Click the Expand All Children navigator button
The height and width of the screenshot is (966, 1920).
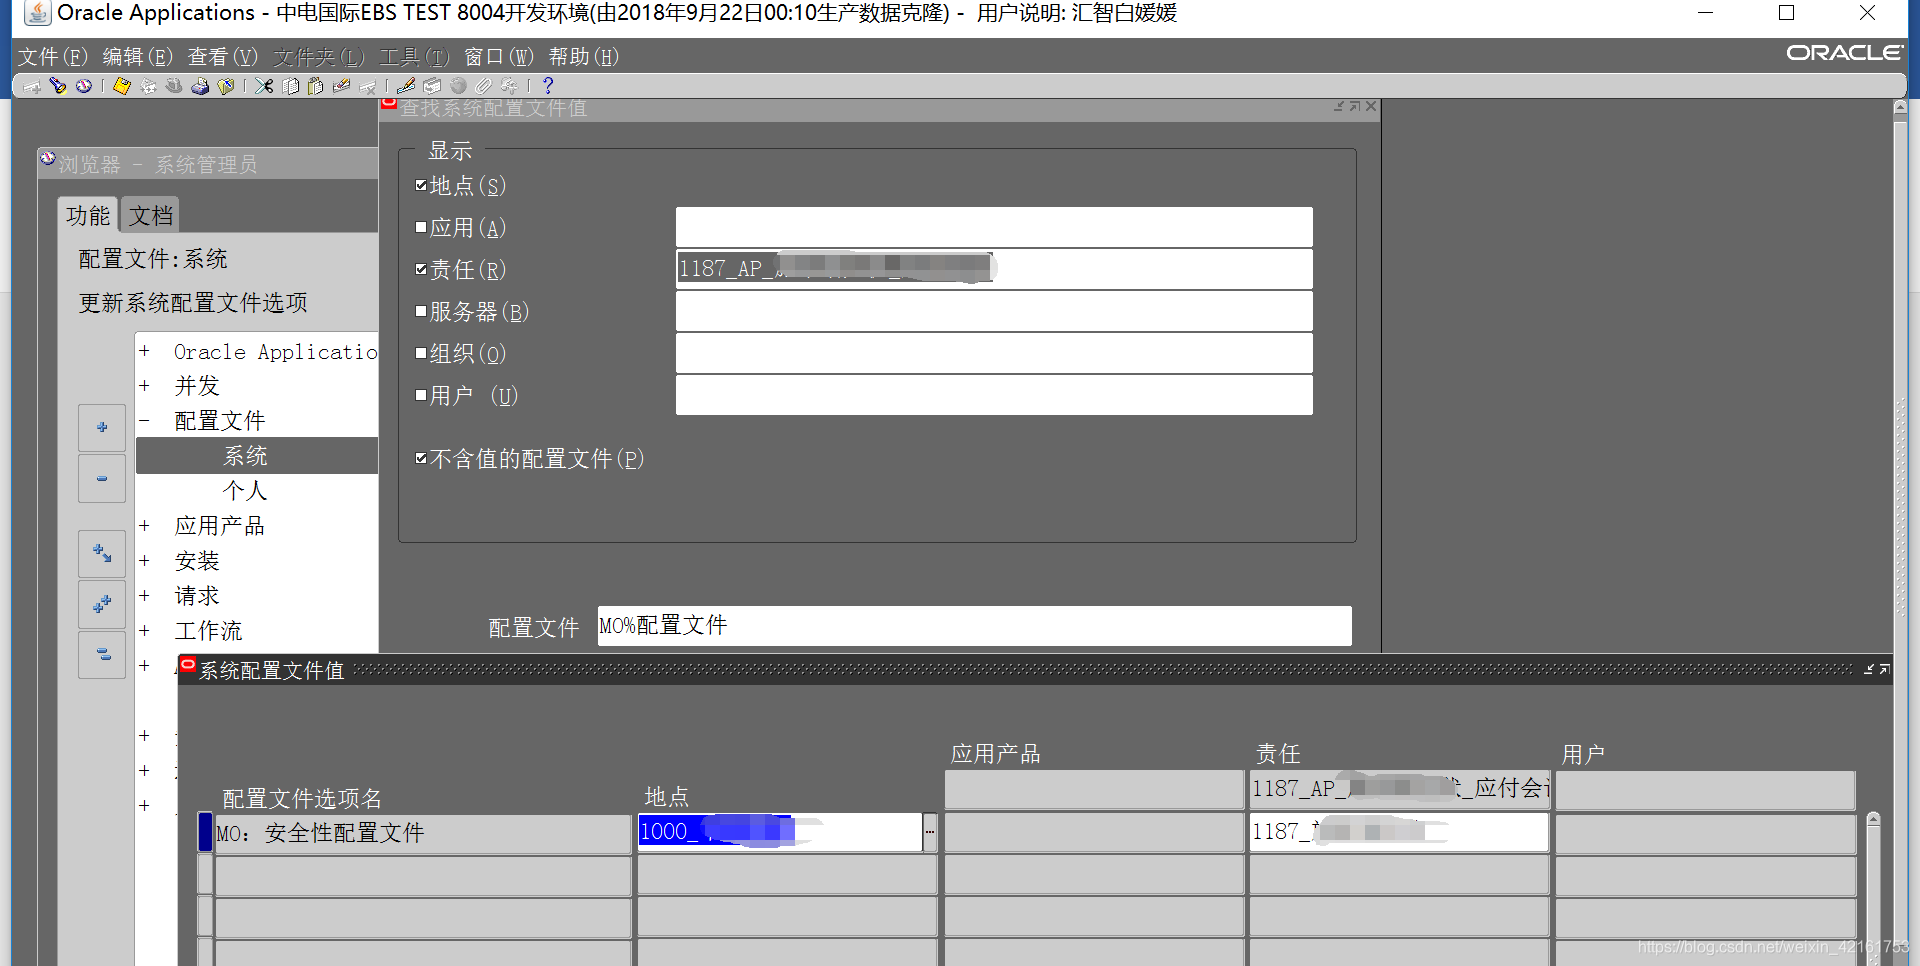(102, 554)
